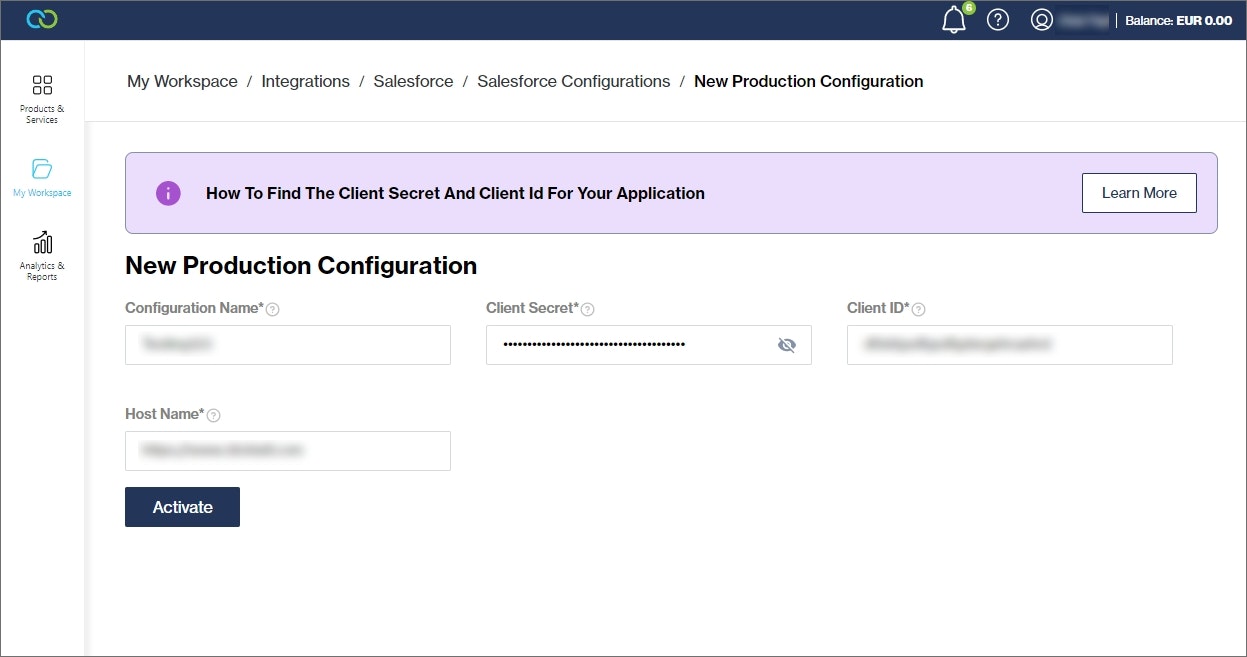
Task: Click the Client ID help icon
Action: 919,310
